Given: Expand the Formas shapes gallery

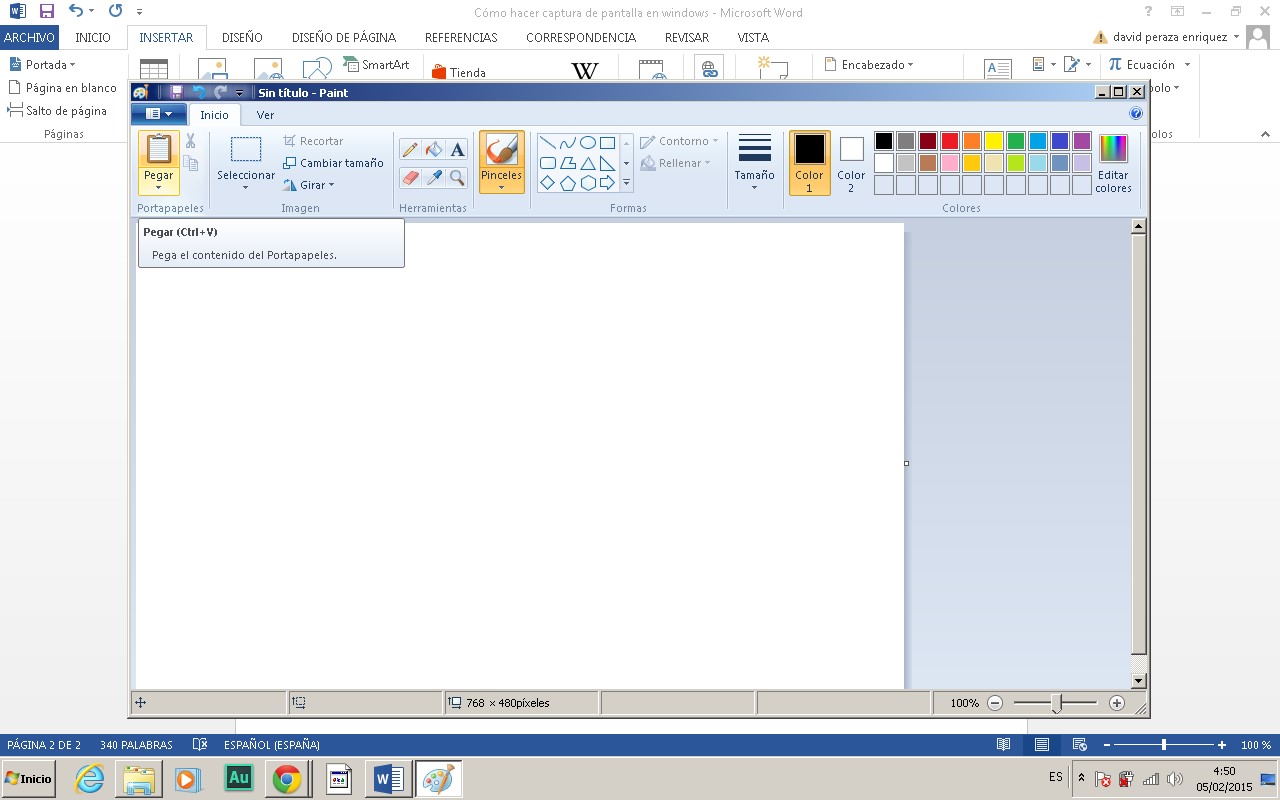Looking at the screenshot, I should pyautogui.click(x=626, y=183).
